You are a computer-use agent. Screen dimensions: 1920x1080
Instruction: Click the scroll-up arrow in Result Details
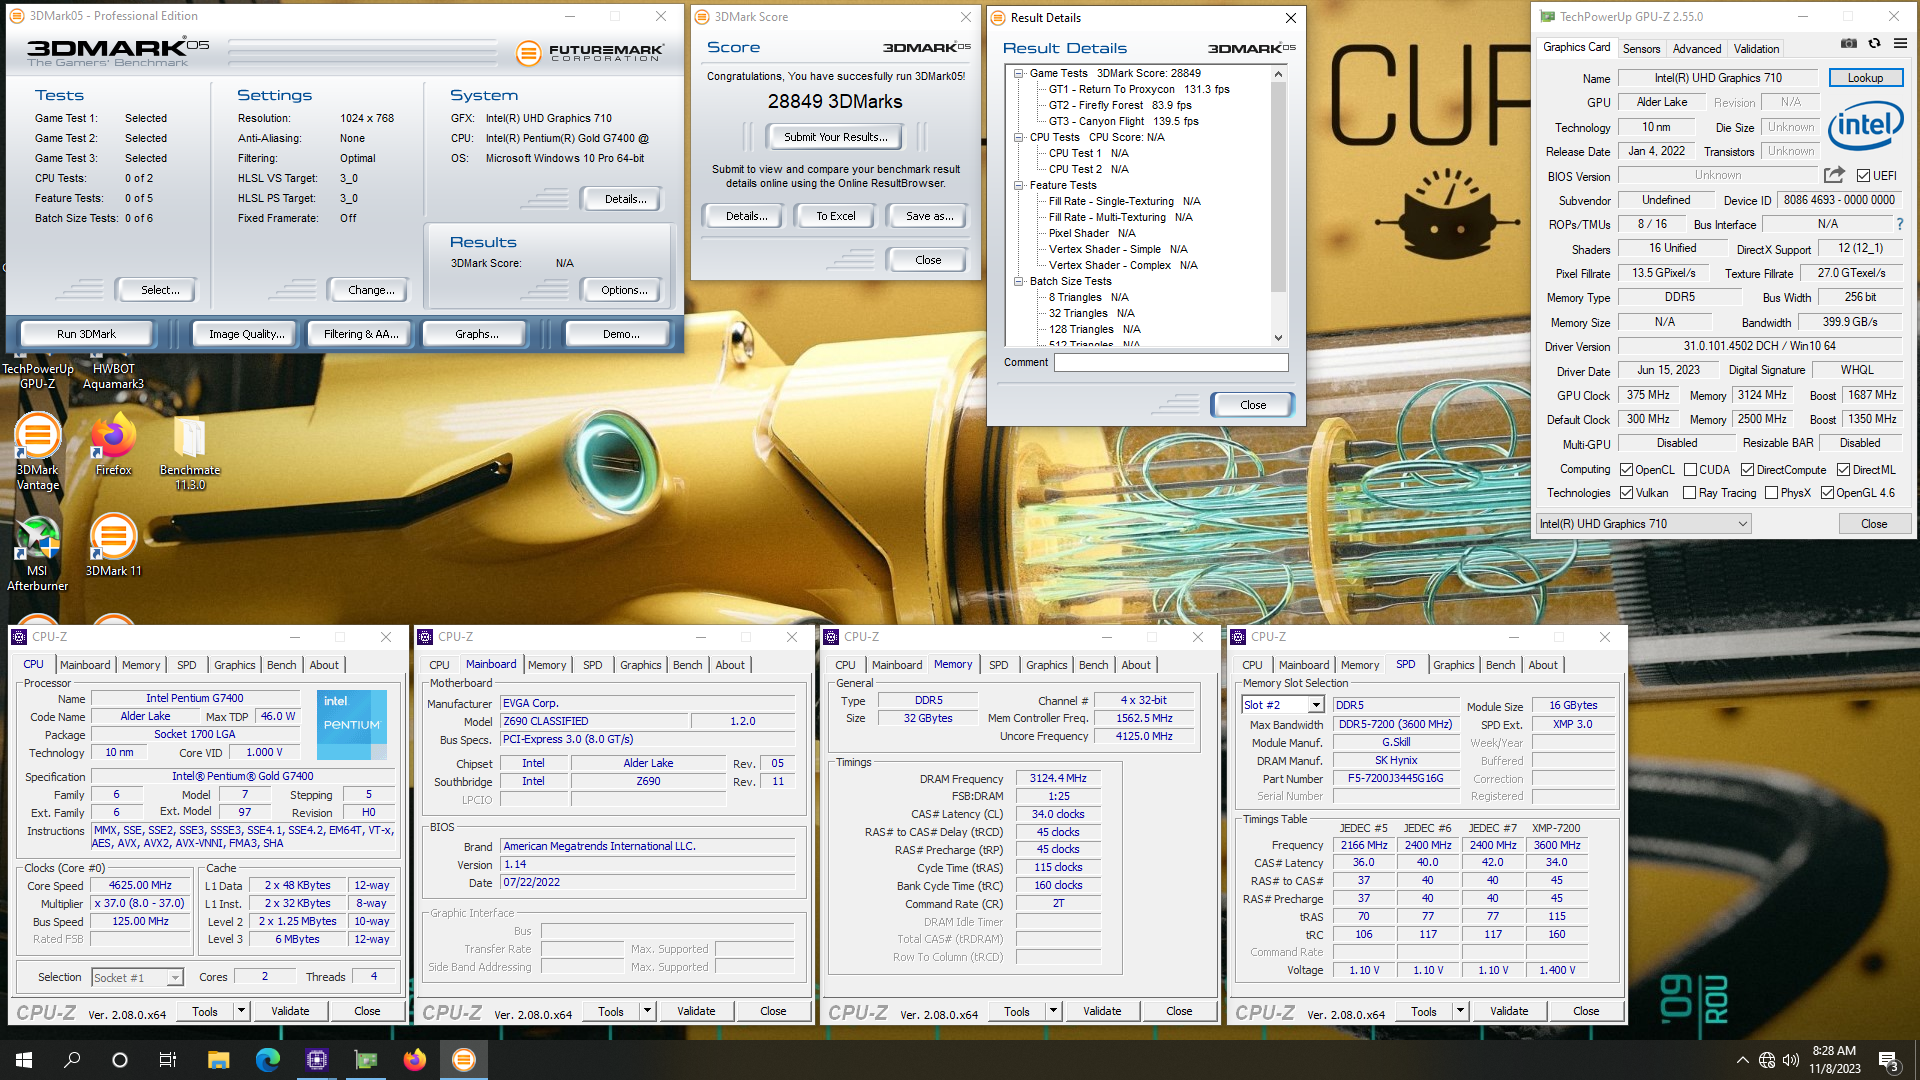(1278, 74)
